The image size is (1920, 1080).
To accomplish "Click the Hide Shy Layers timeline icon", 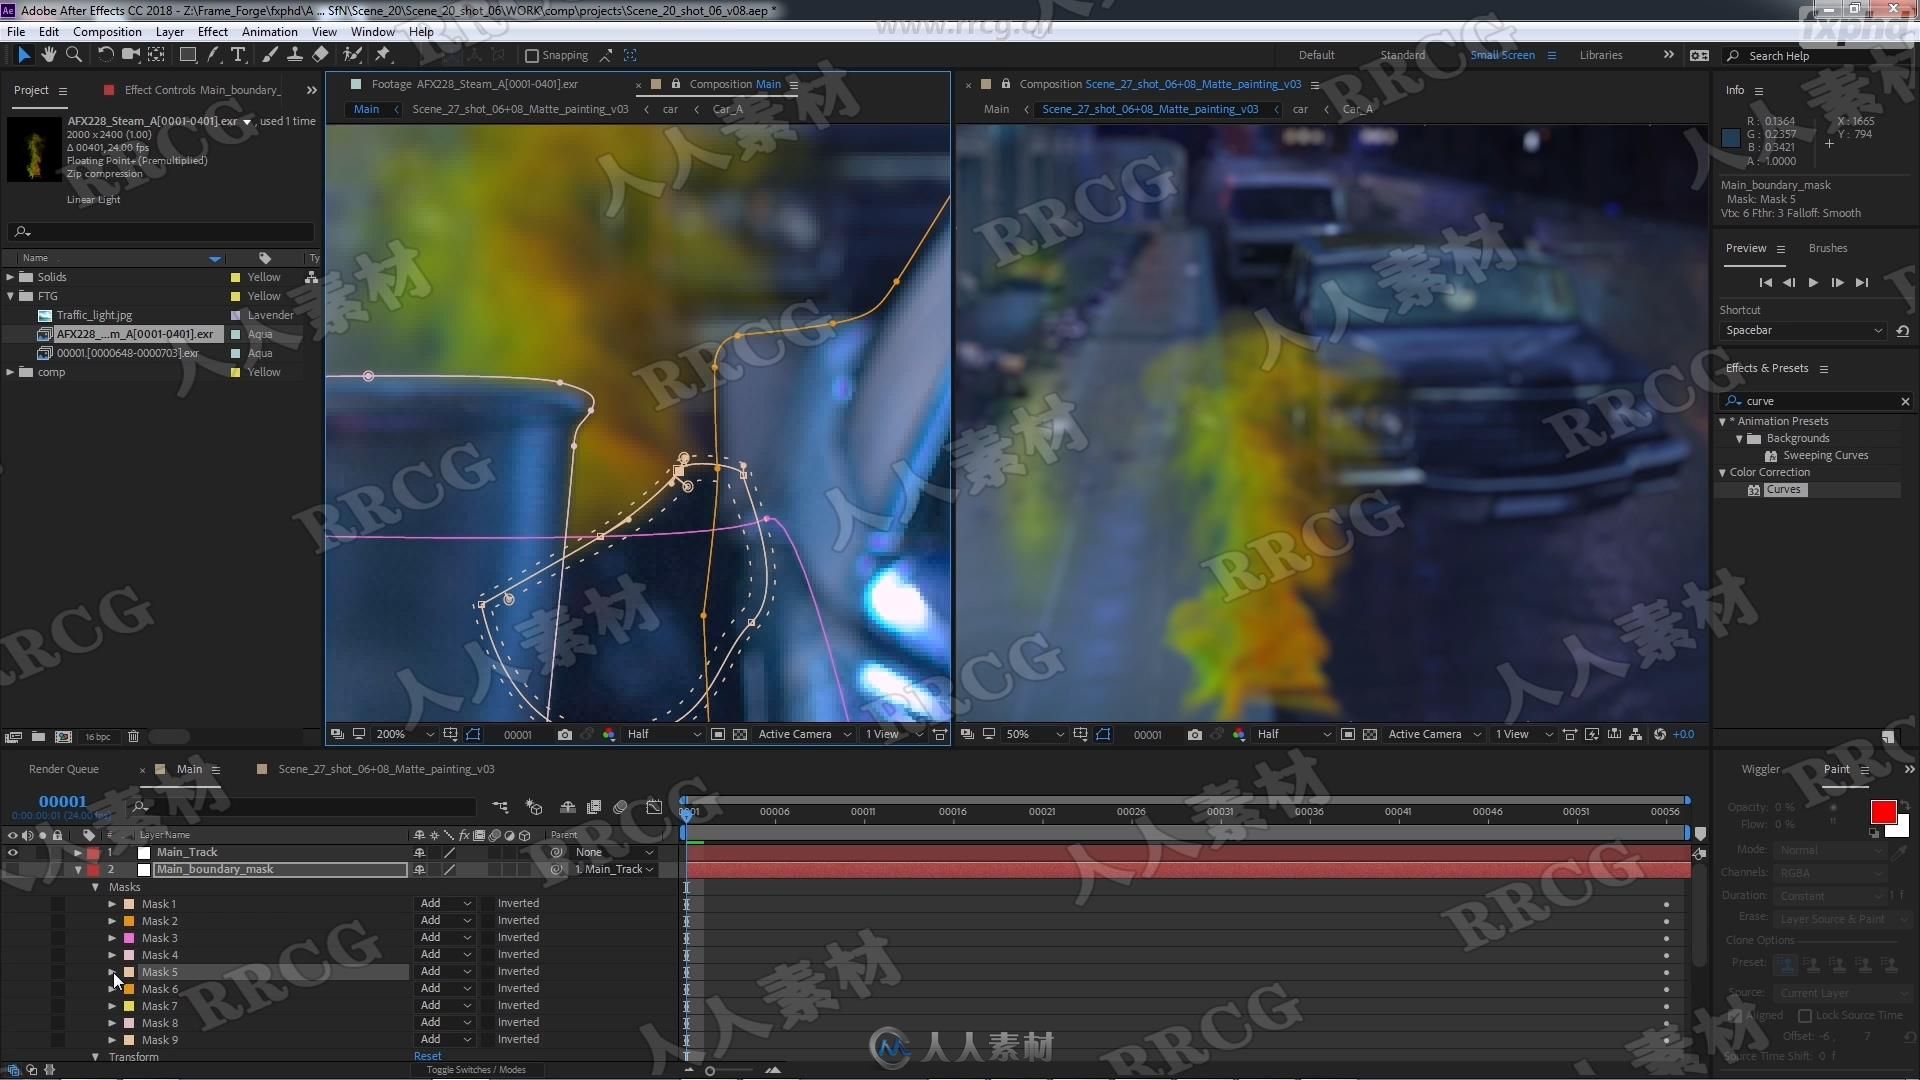I will pyautogui.click(x=567, y=807).
